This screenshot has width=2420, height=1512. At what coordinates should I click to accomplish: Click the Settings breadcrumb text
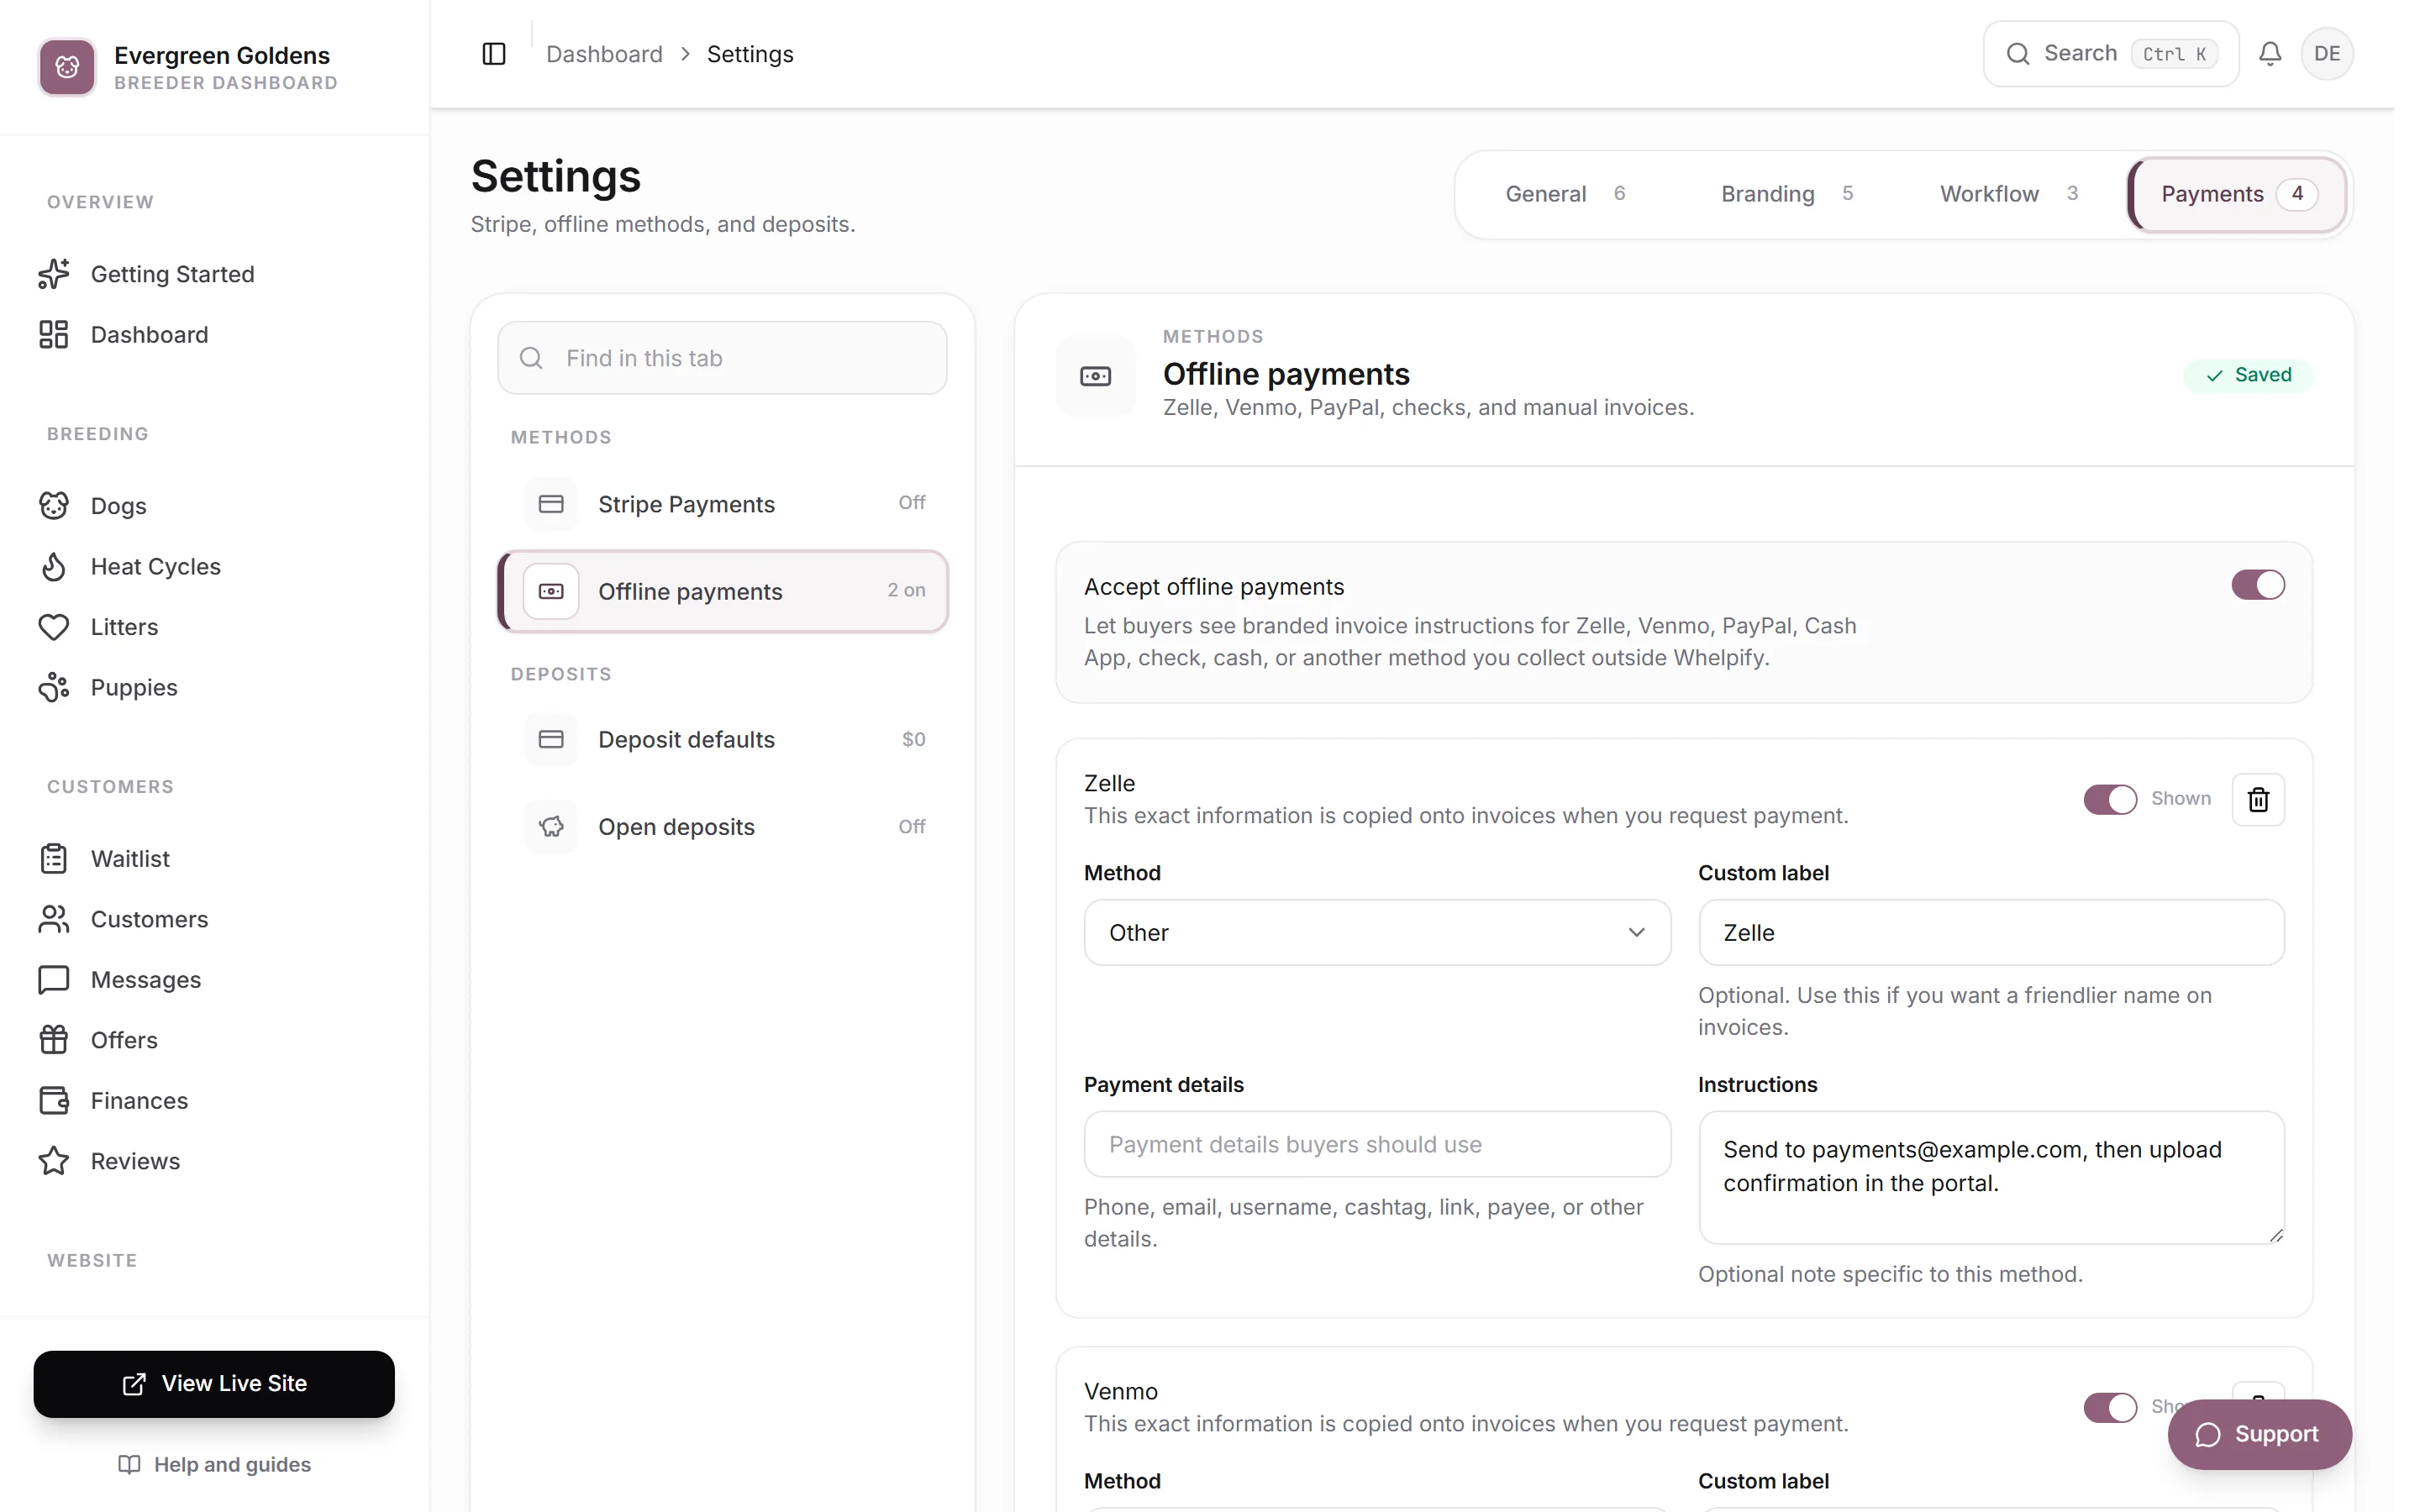750,54
